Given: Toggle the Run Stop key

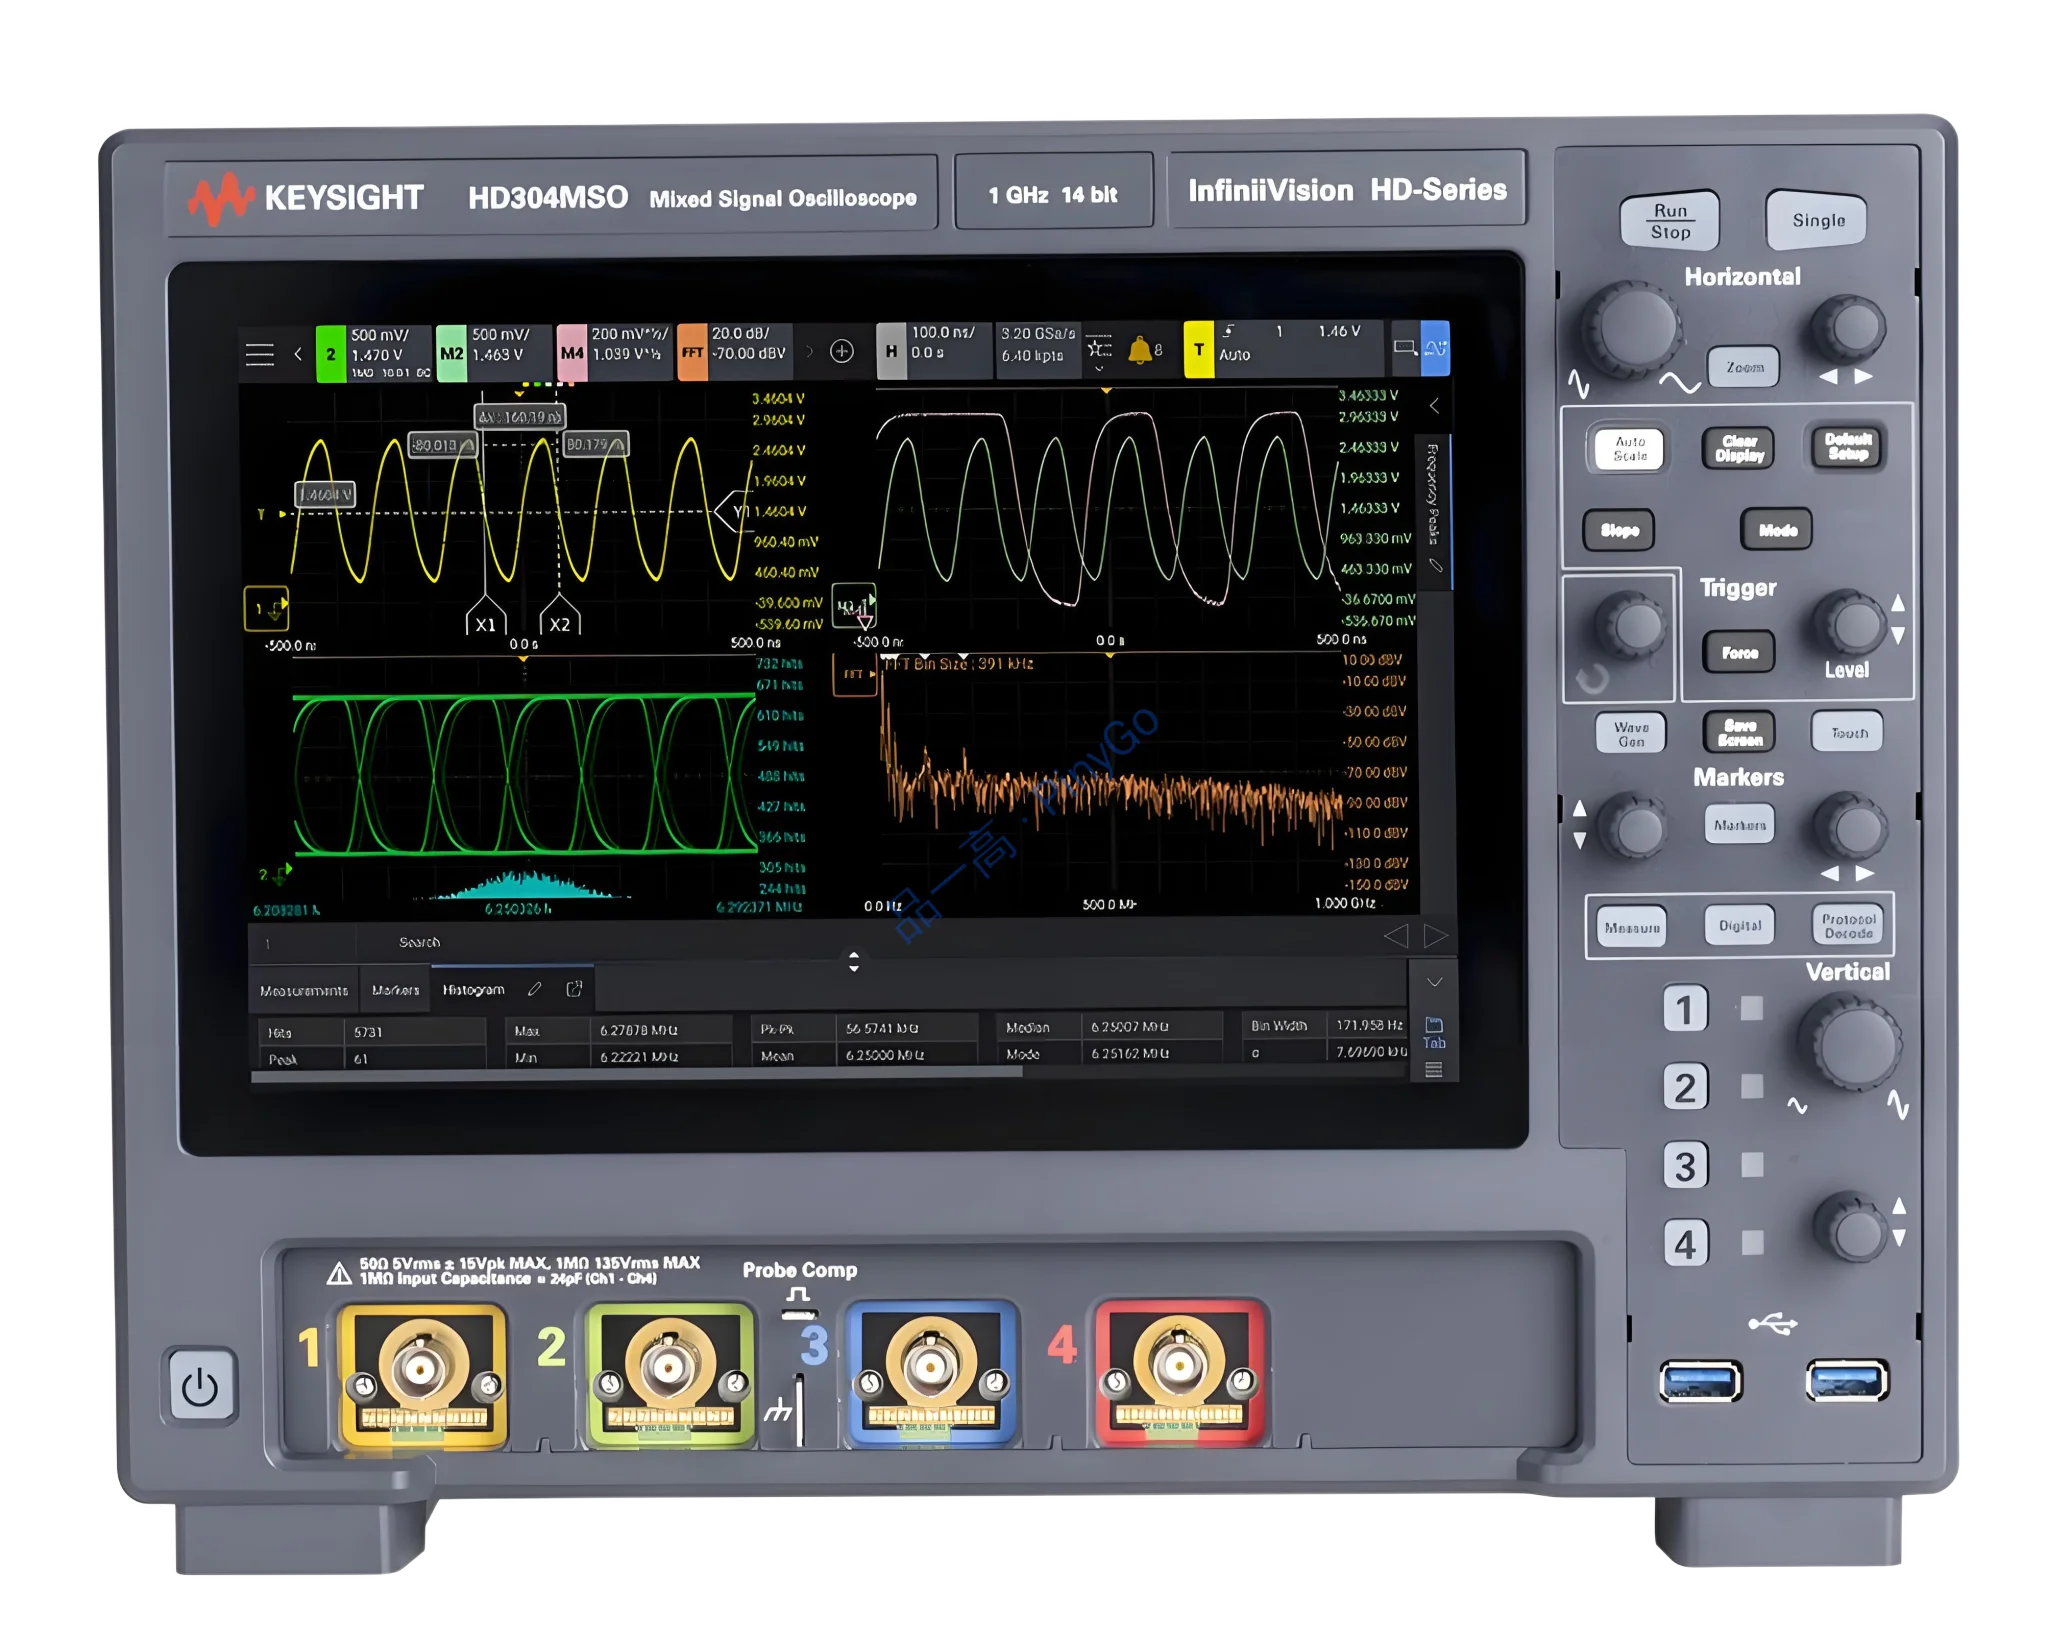Looking at the screenshot, I should click(1670, 221).
